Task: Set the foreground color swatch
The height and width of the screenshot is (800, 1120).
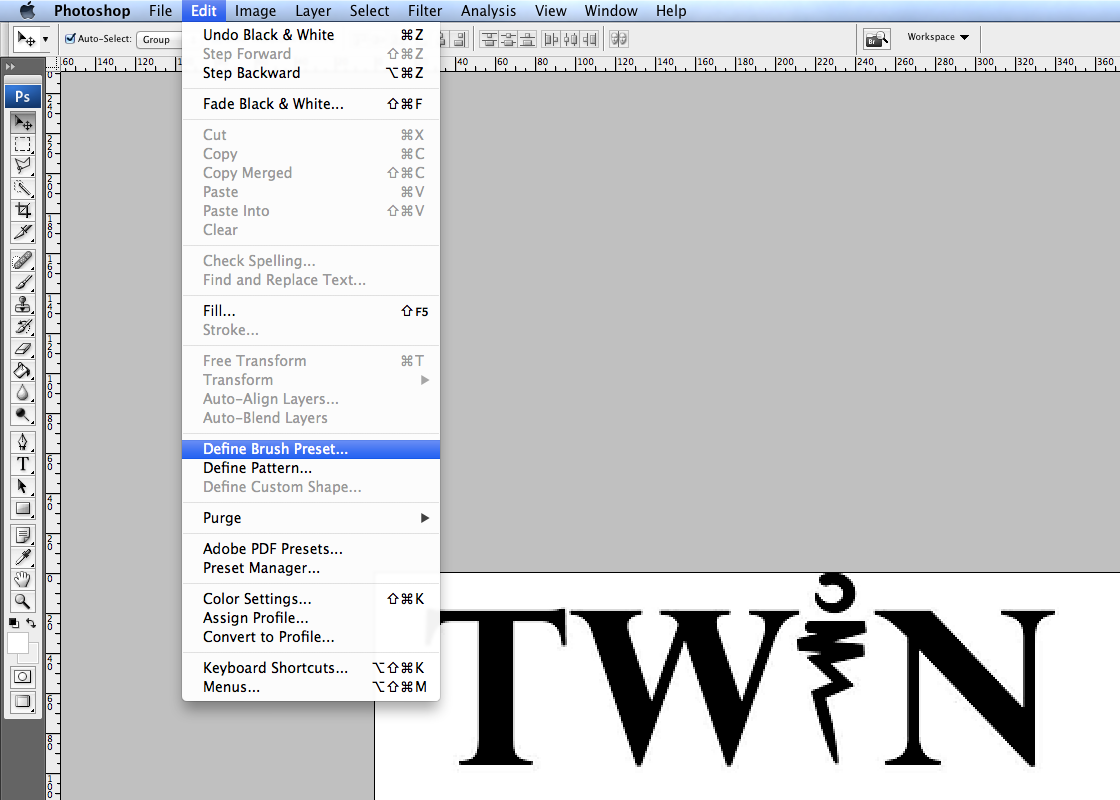Action: [x=18, y=644]
